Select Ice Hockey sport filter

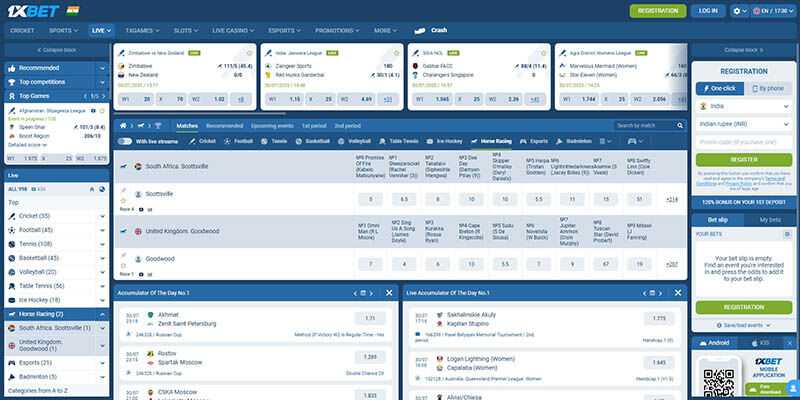[444, 141]
